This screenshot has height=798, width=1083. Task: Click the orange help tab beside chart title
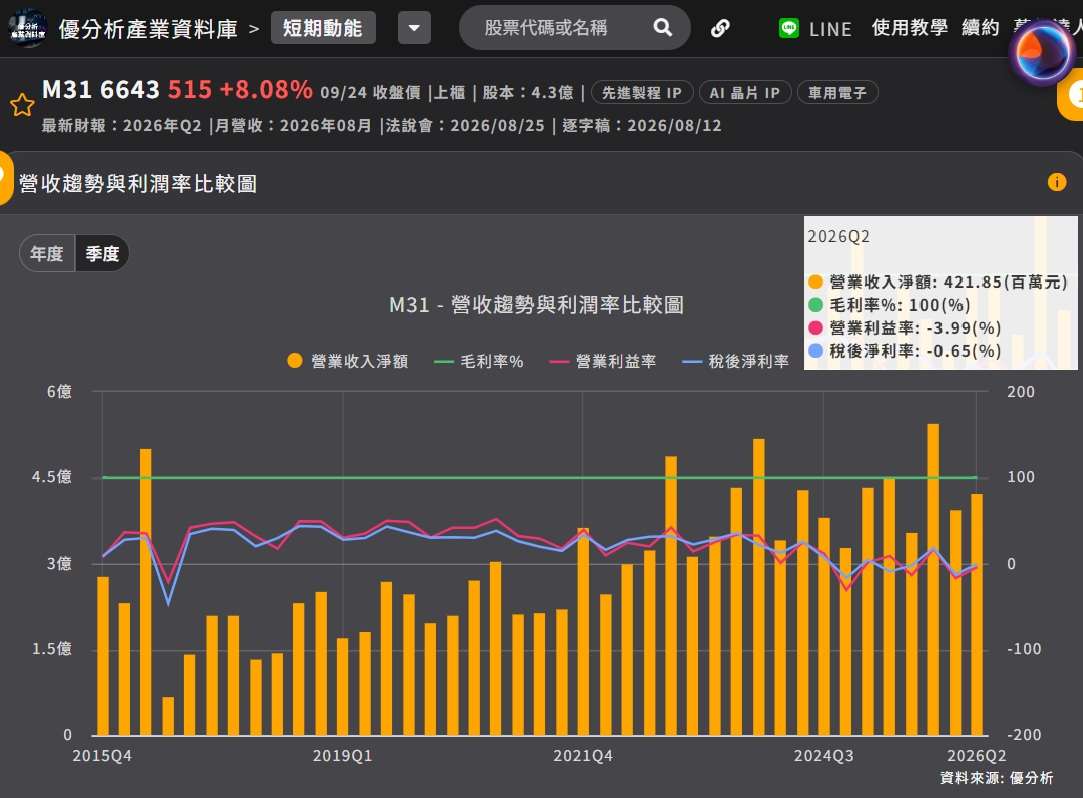click(x=6, y=178)
